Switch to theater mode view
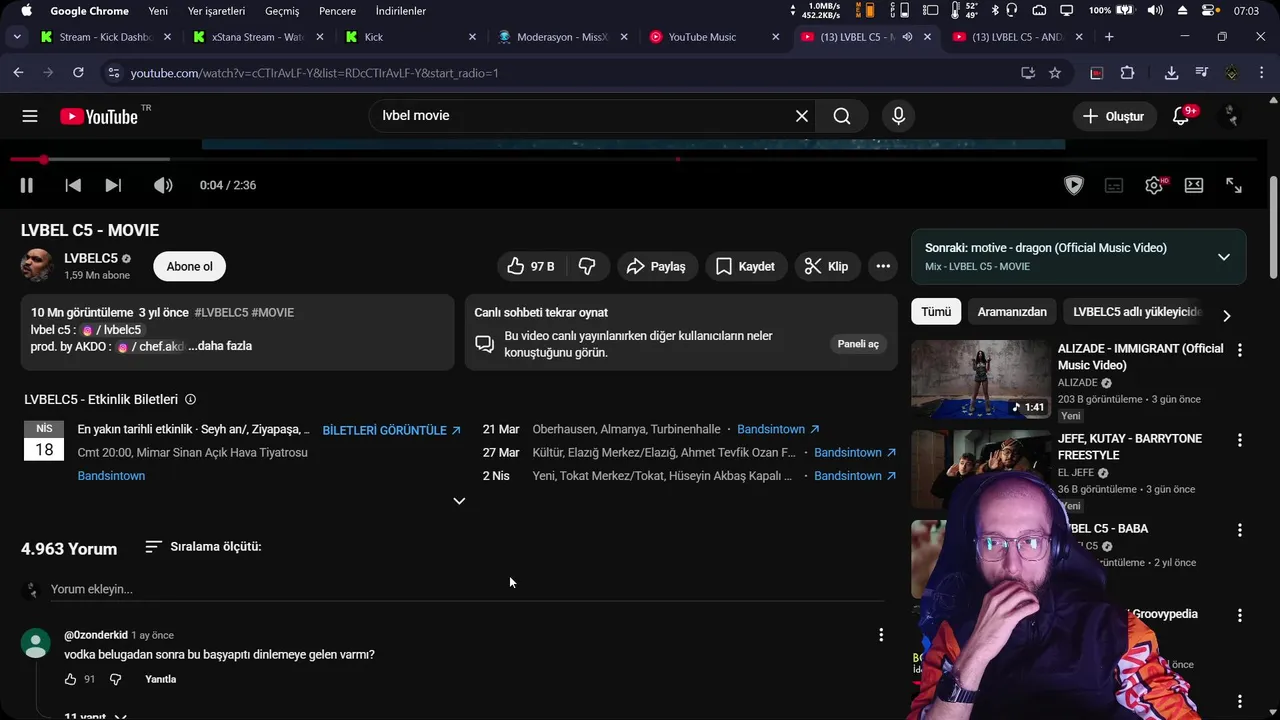The height and width of the screenshot is (720, 1280). [1194, 185]
